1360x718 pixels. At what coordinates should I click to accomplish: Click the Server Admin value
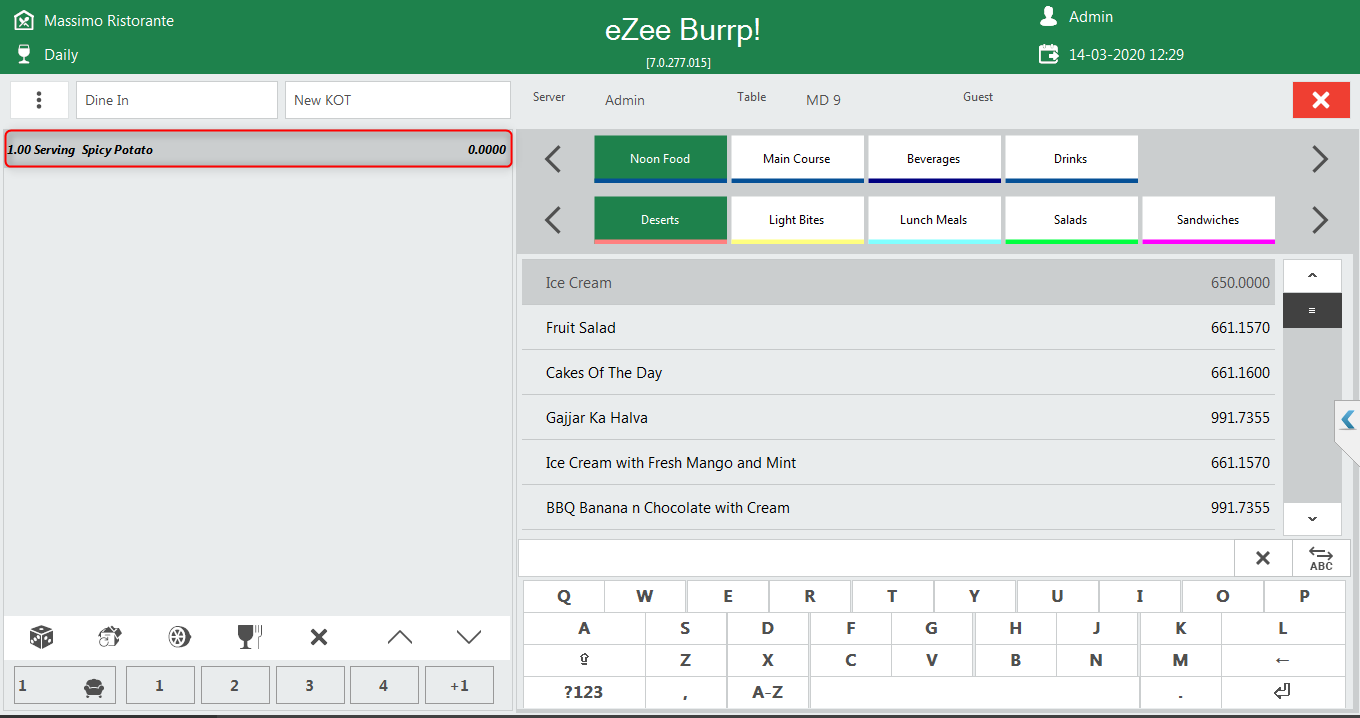pos(625,100)
